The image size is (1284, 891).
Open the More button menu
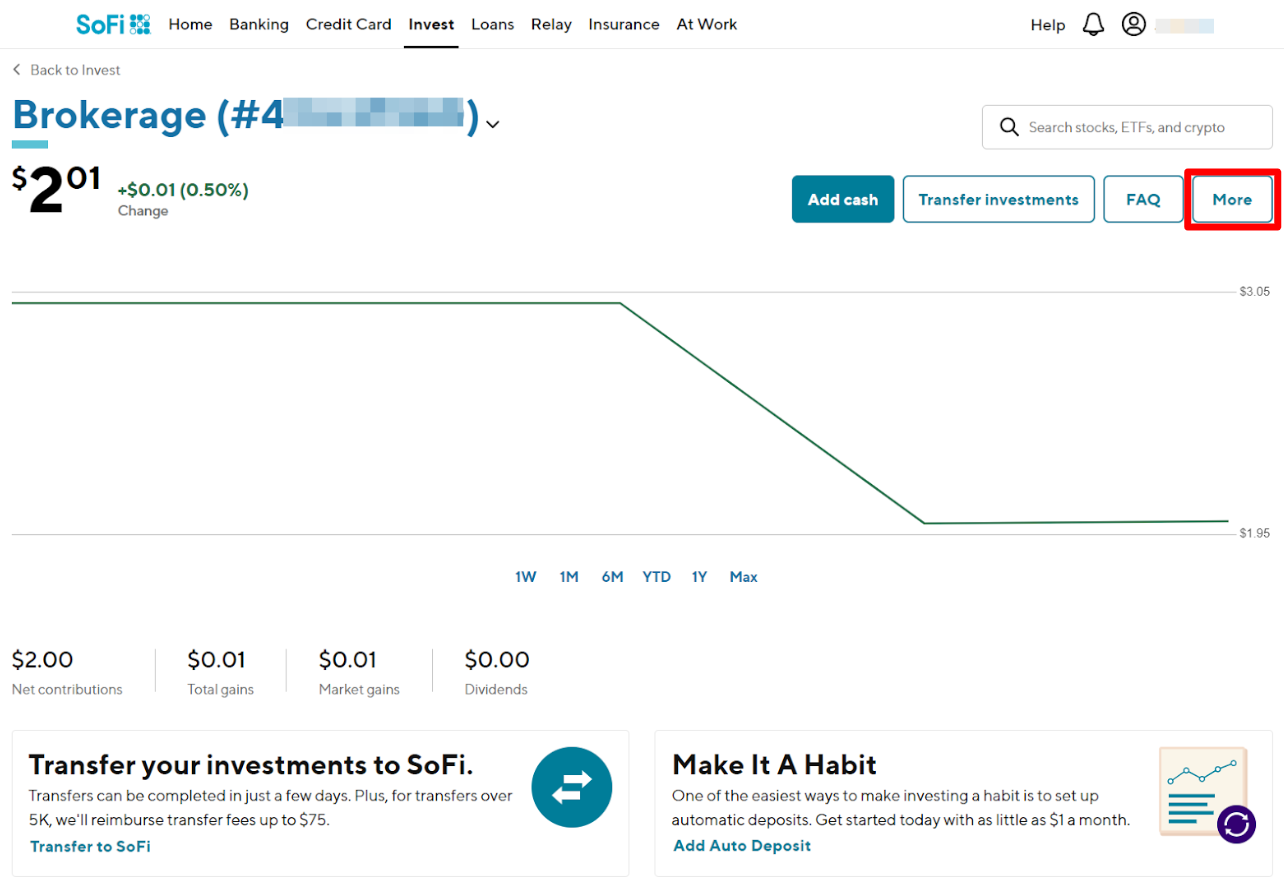point(1232,199)
